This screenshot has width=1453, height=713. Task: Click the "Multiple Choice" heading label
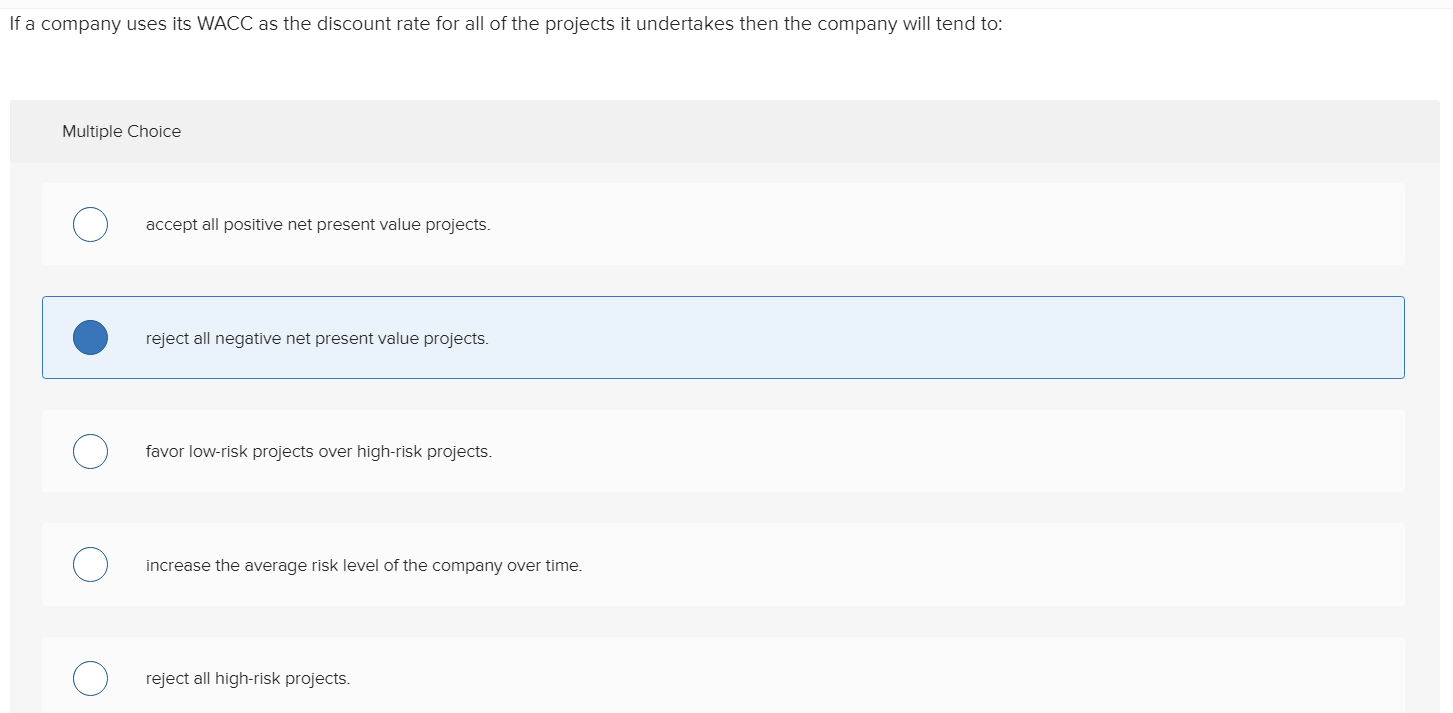(x=121, y=132)
